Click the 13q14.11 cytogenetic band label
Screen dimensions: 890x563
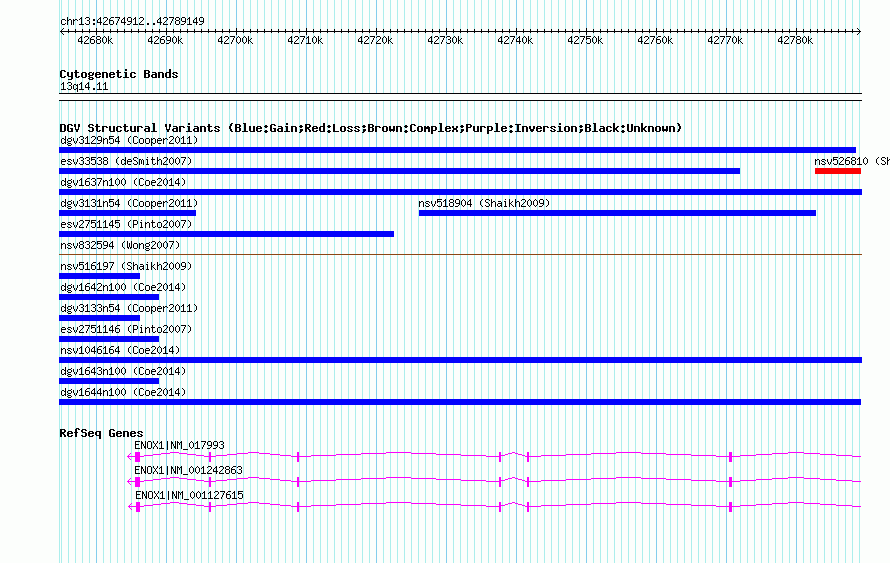coord(84,87)
